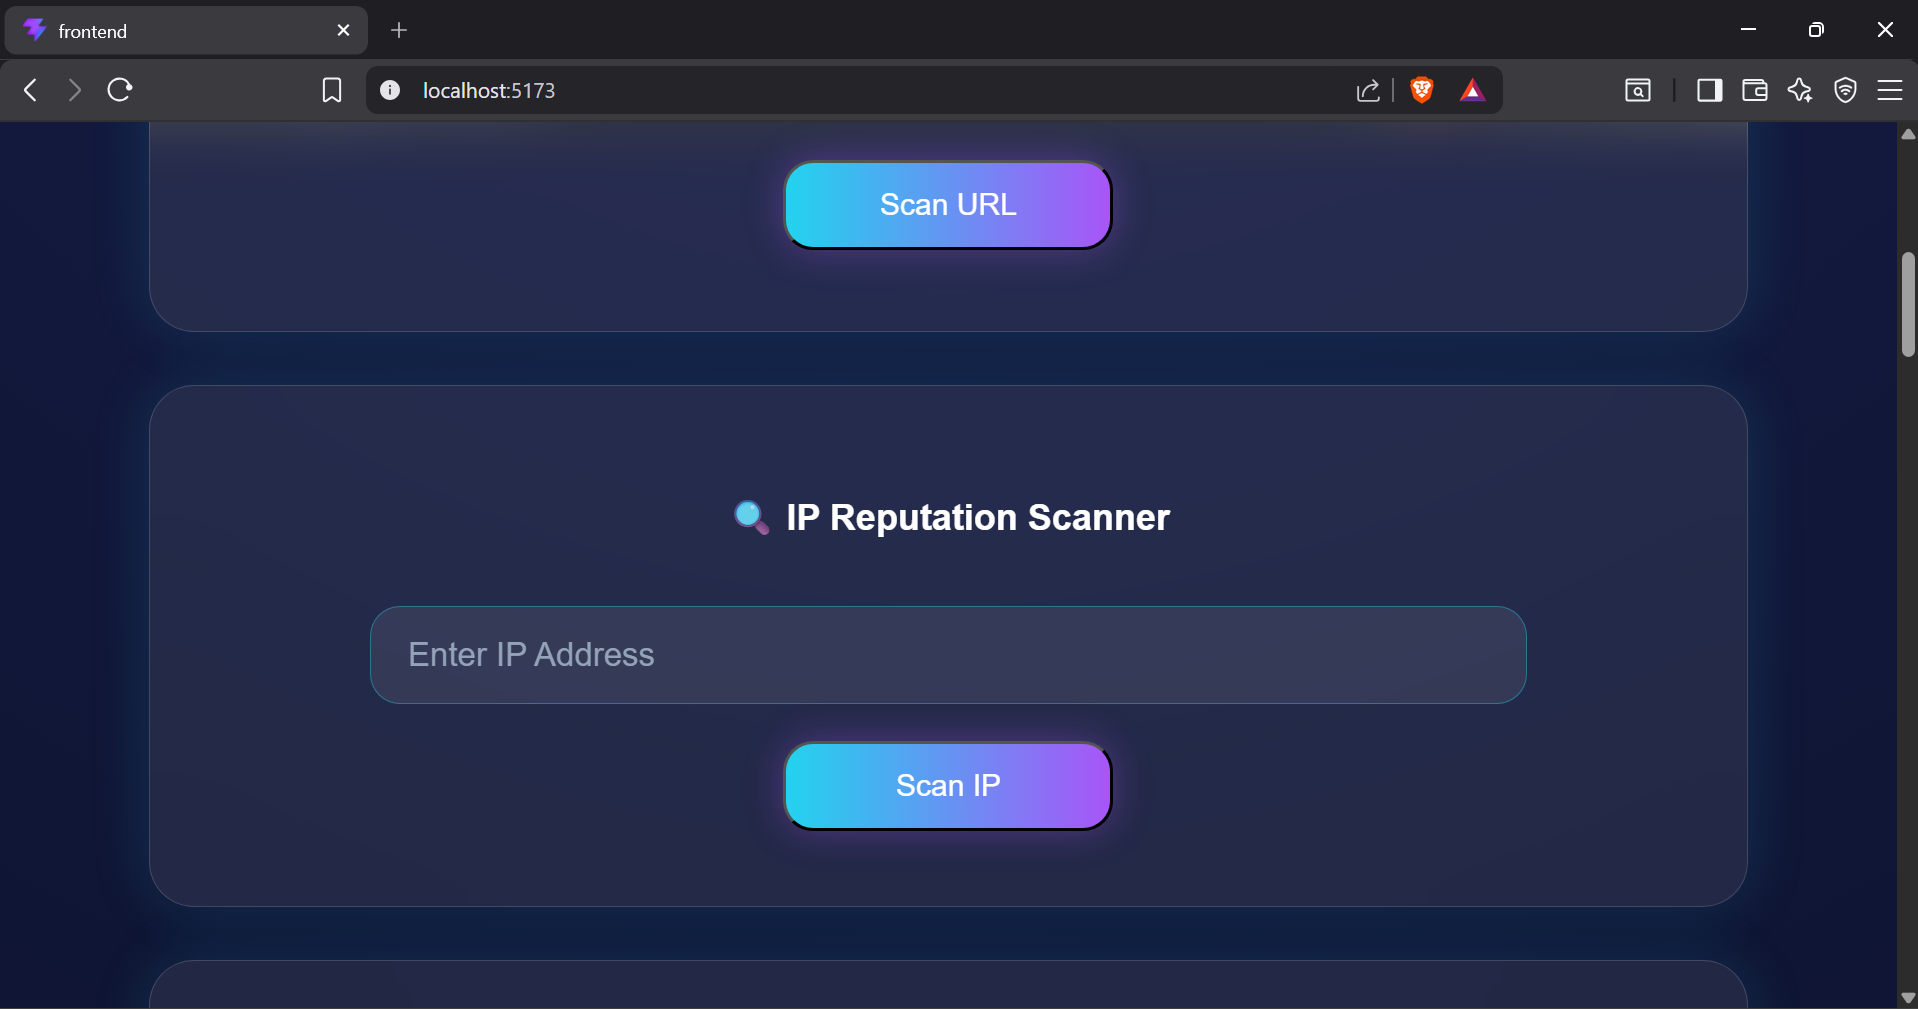
Task: Open Brave VPN shield icon
Action: pos(1846,90)
